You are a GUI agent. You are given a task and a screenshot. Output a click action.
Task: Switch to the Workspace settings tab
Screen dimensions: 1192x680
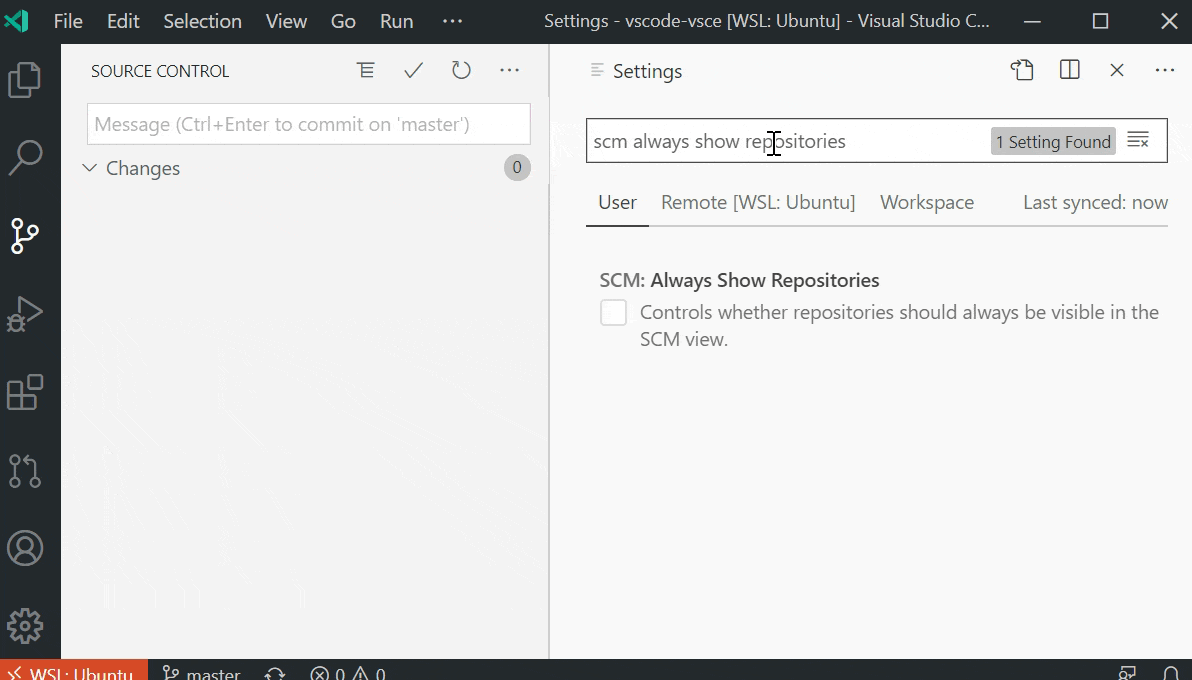[x=926, y=202]
